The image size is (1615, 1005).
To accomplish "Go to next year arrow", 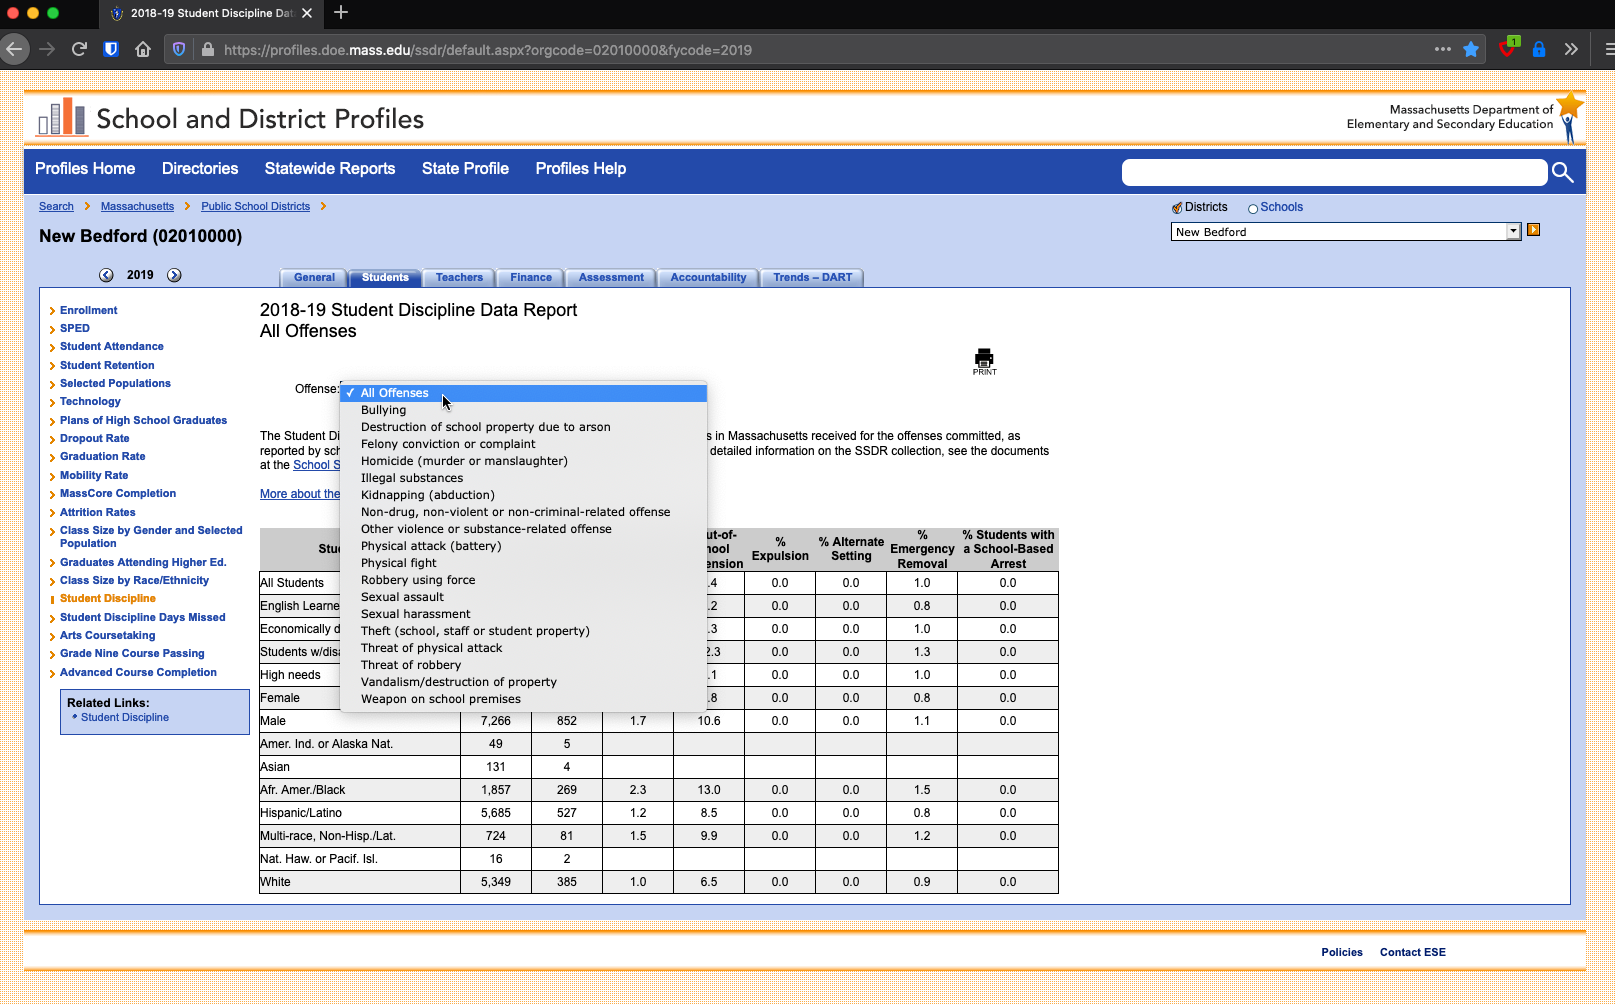I will (x=174, y=275).
